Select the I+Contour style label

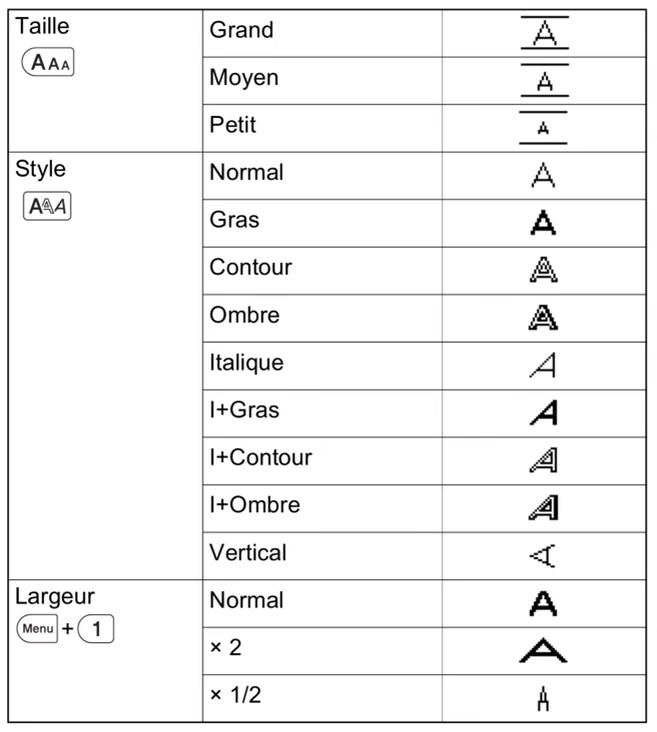tap(260, 458)
